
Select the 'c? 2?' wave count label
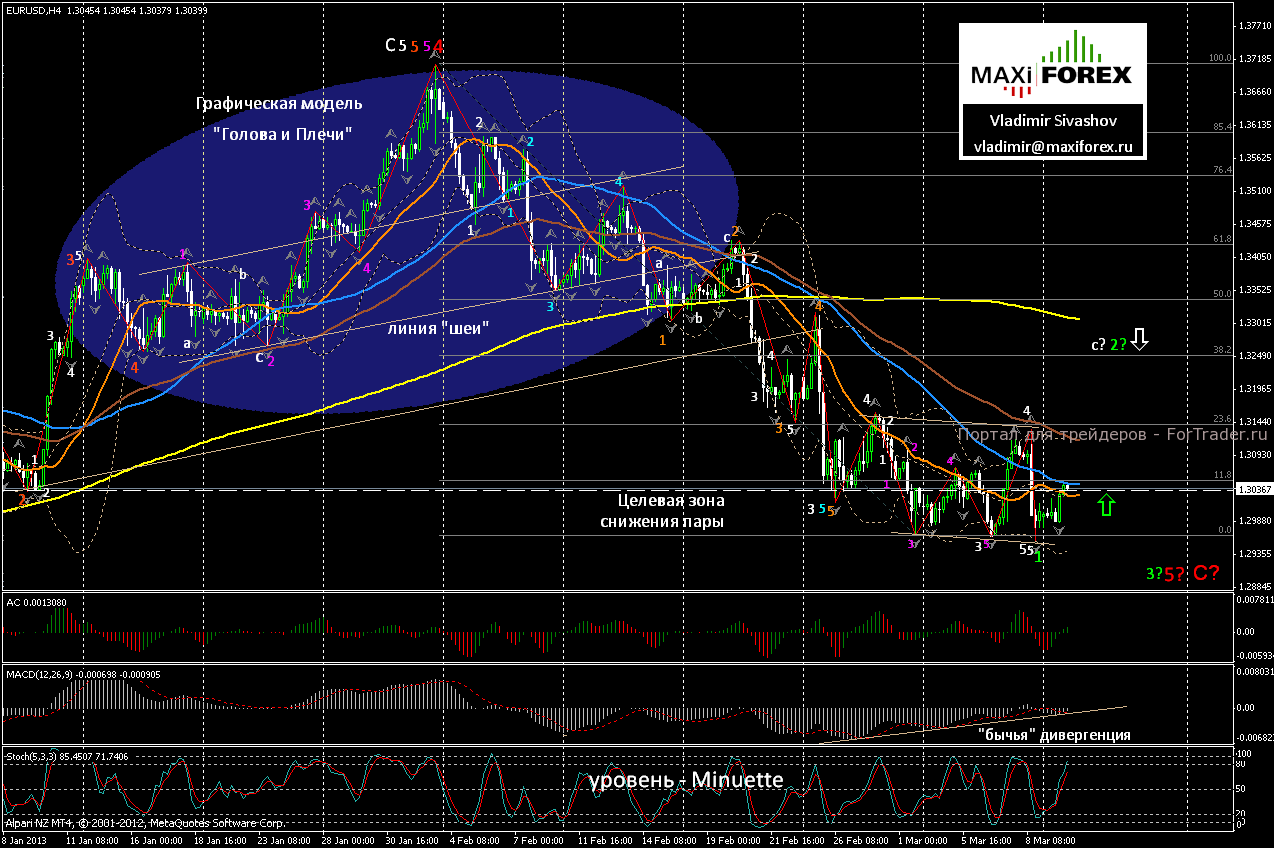tap(1109, 343)
